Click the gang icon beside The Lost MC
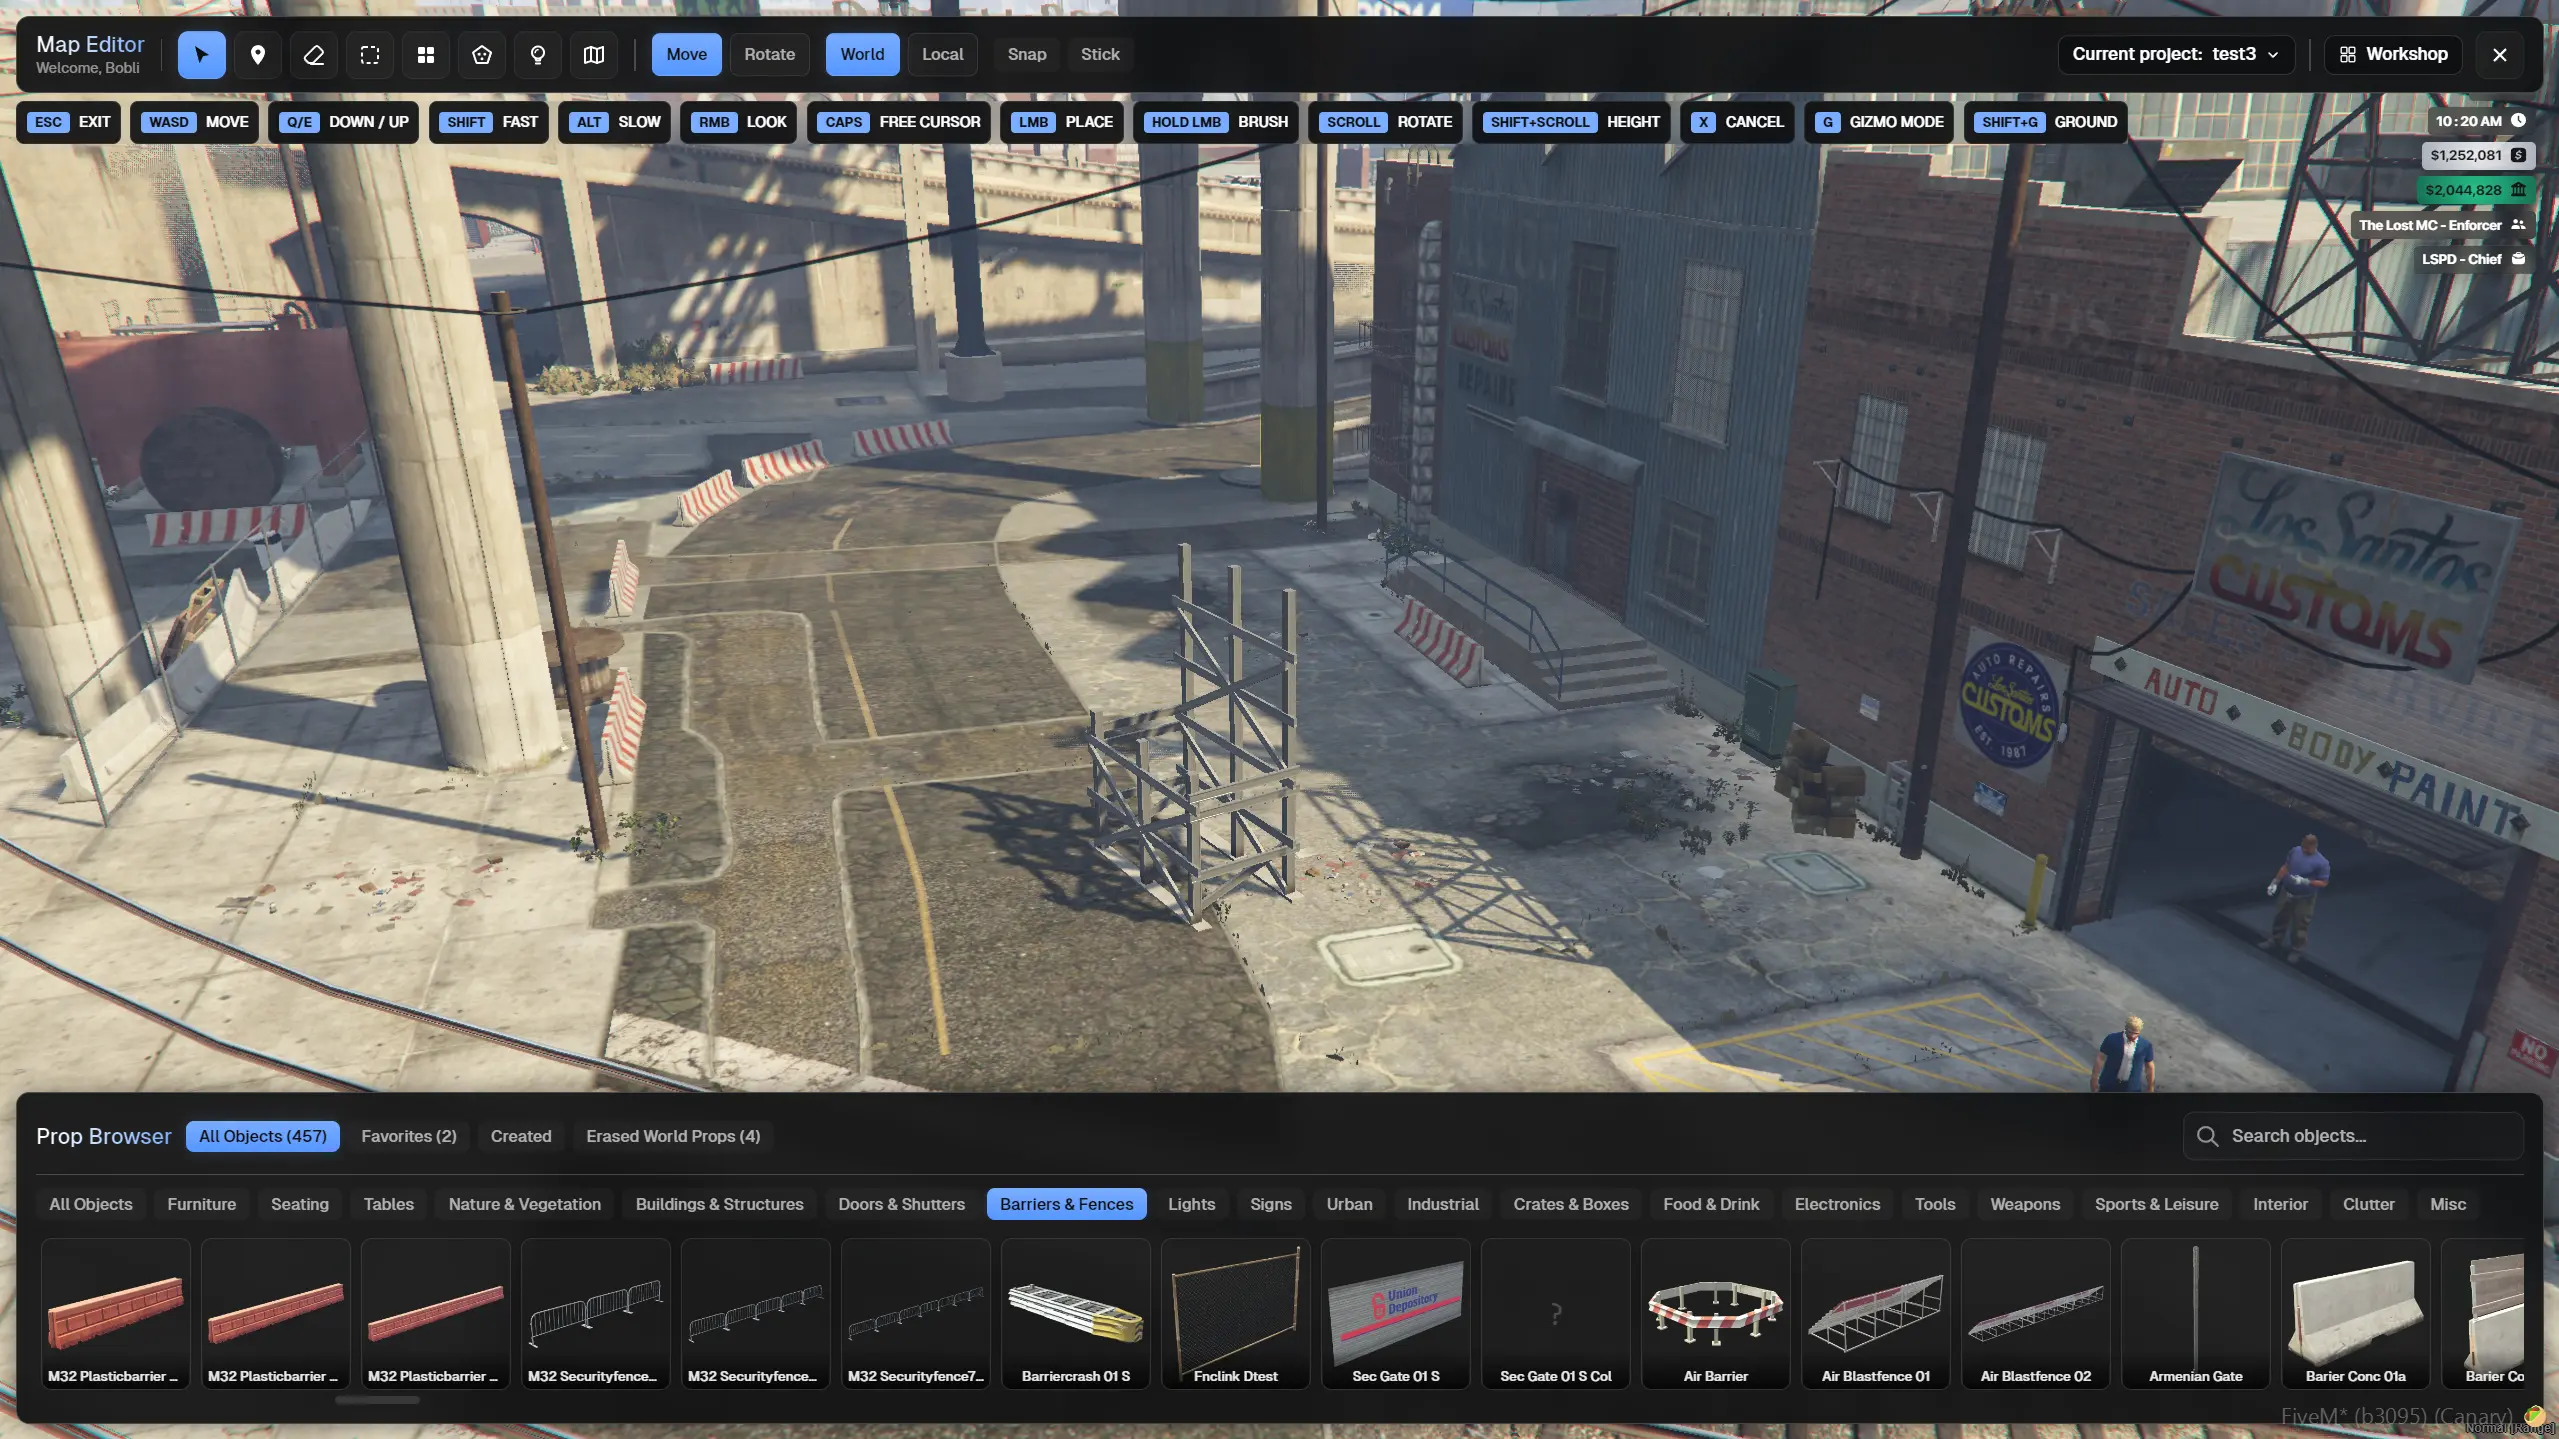 [2518, 224]
